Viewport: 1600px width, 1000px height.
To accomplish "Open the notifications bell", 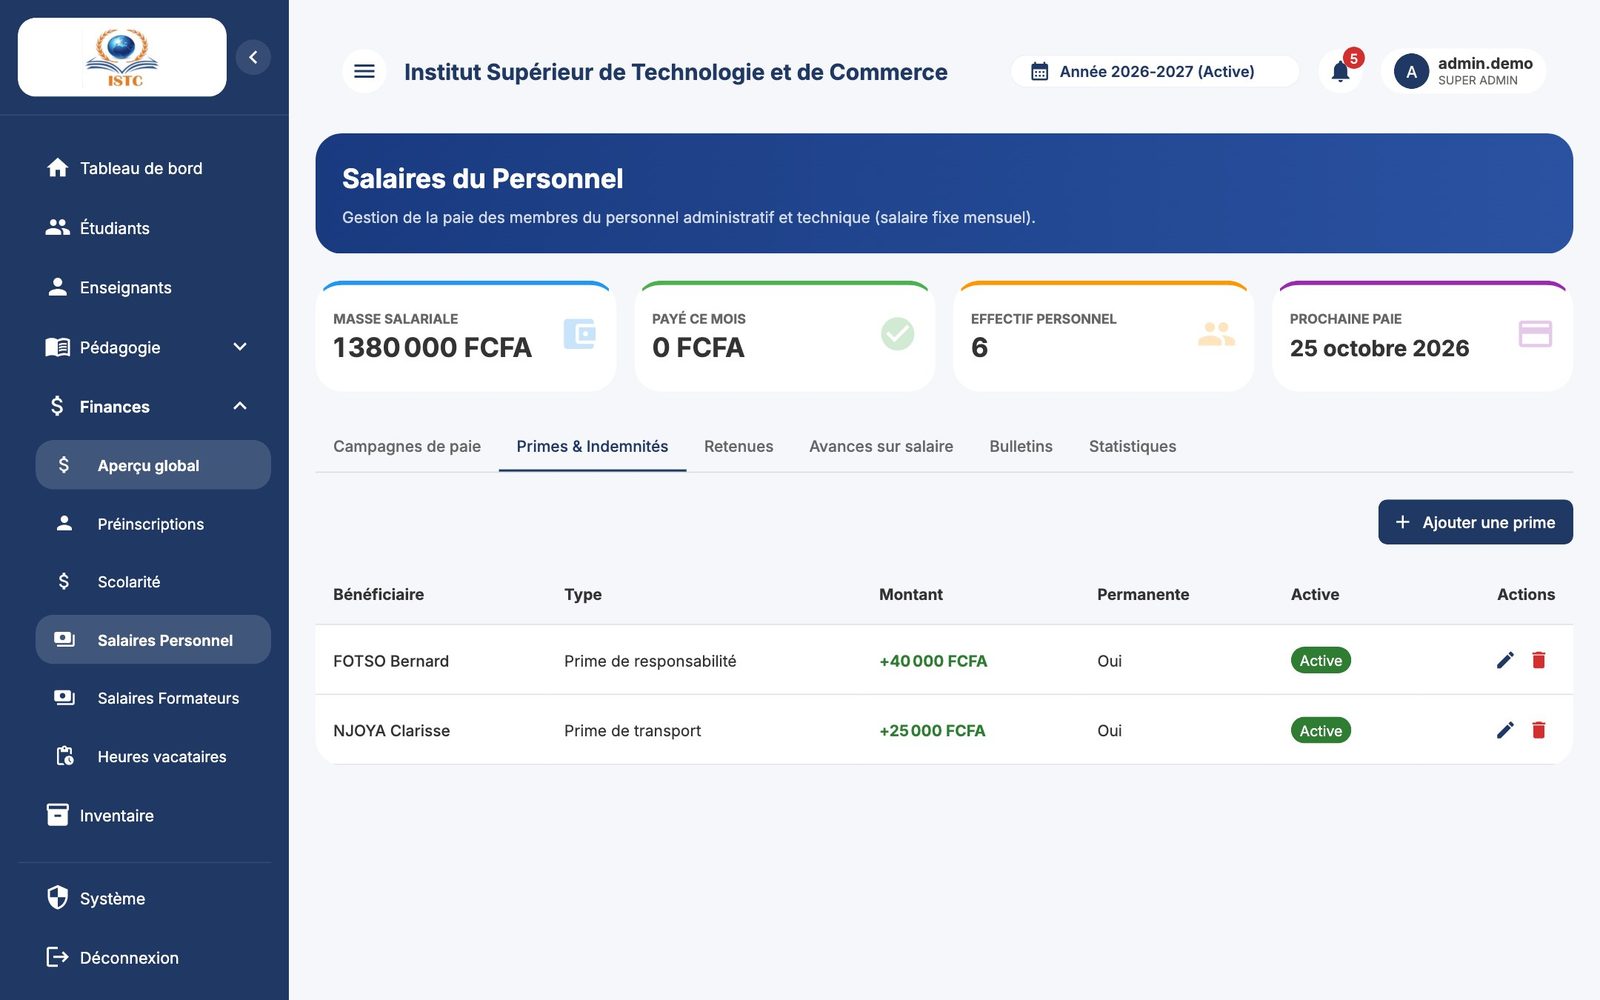I will [x=1341, y=71].
